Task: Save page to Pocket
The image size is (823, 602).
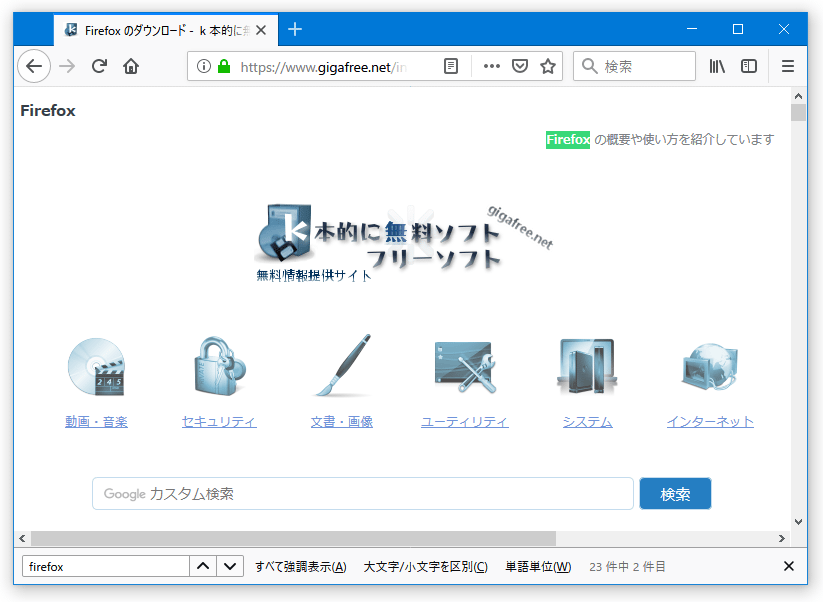Action: point(520,66)
